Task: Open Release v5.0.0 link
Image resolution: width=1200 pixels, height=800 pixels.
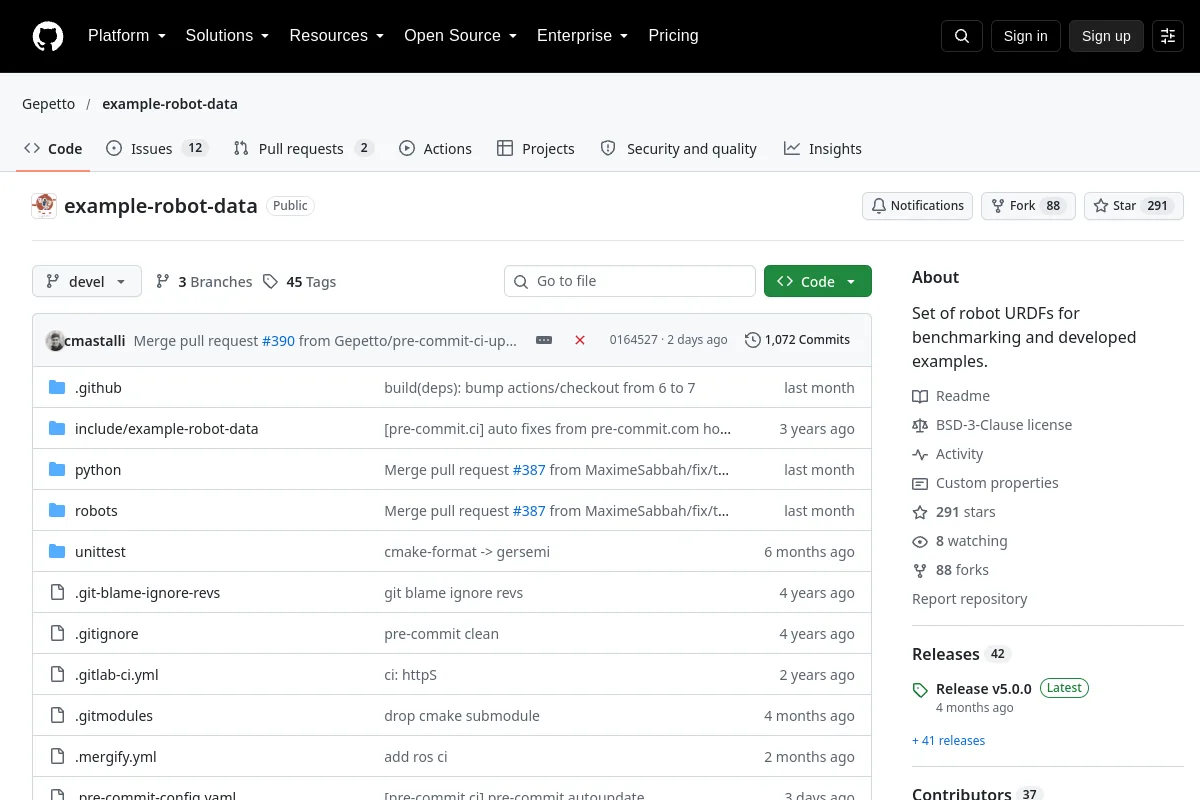Action: click(x=983, y=689)
